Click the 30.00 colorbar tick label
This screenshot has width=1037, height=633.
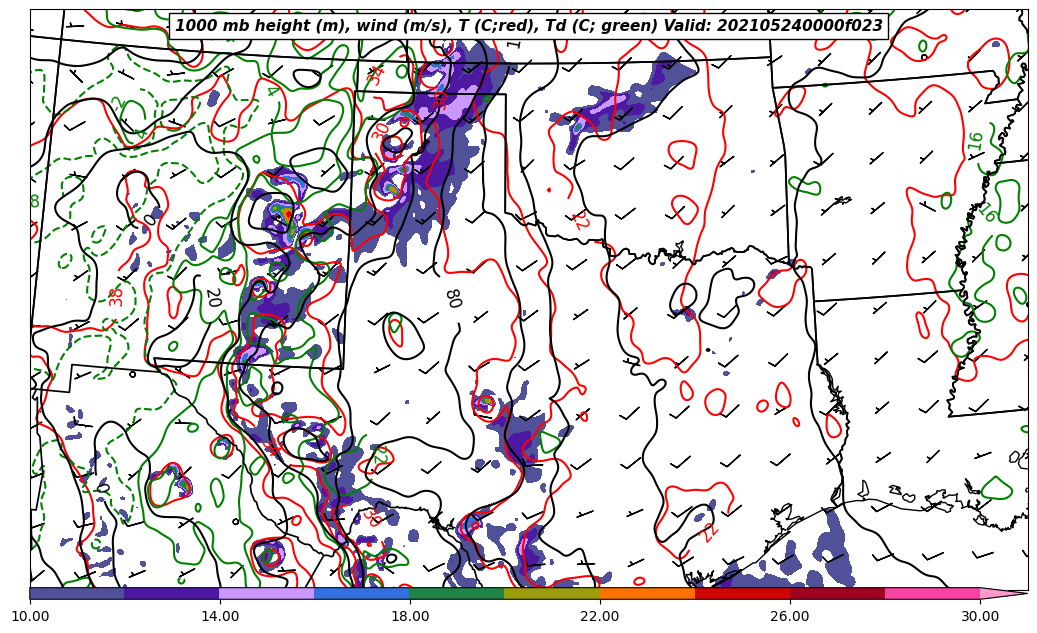(979, 616)
